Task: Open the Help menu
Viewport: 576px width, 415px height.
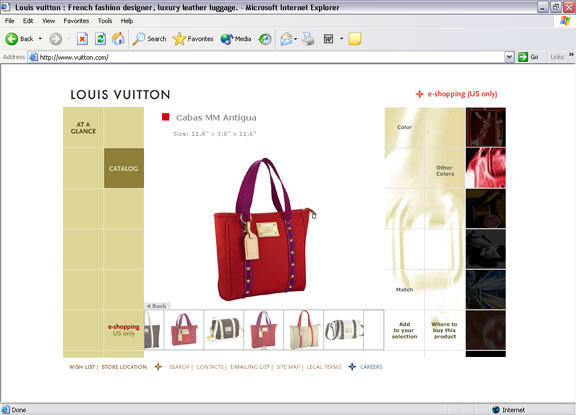Action: click(127, 21)
